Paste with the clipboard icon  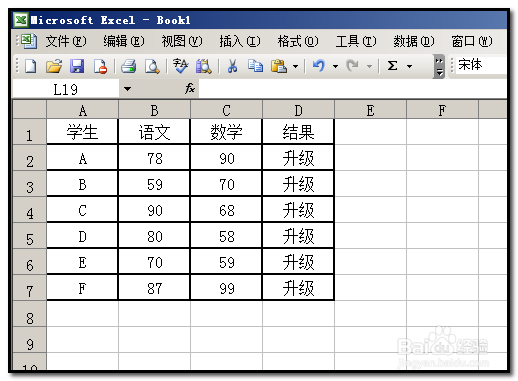coord(279,66)
